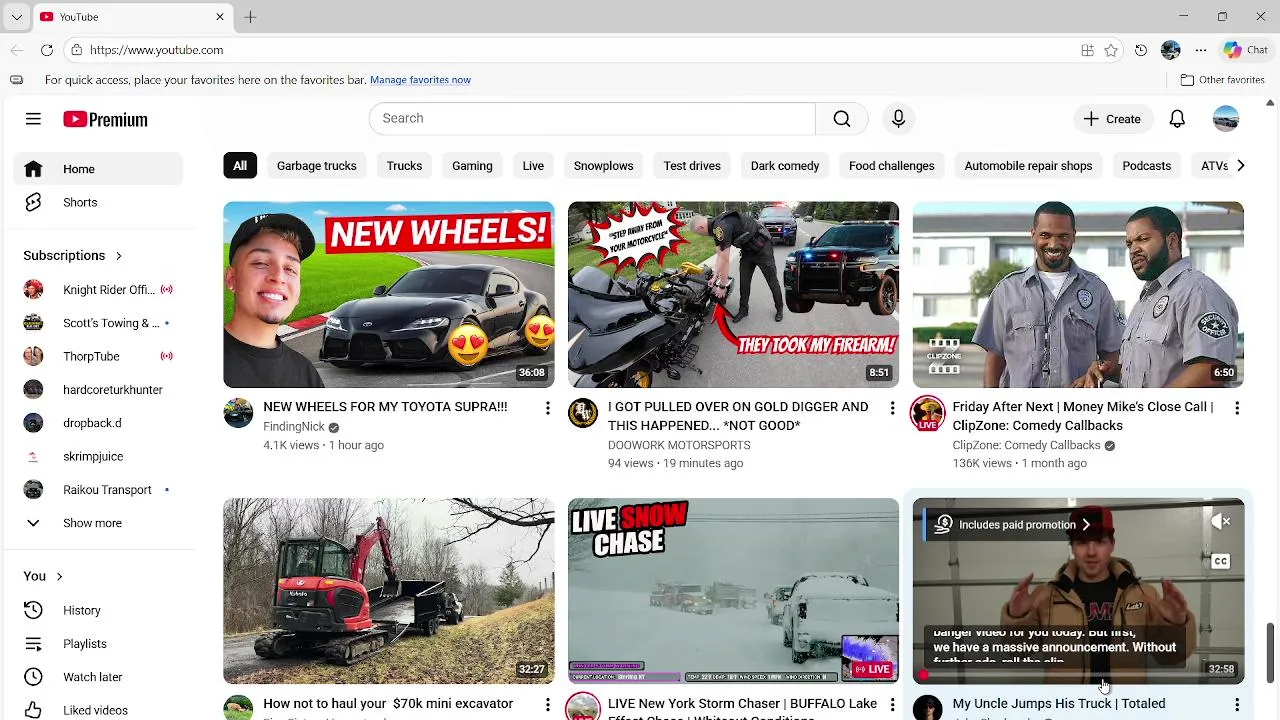Select the Food challenges chip
Viewport: 1280px width, 720px height.
click(892, 166)
